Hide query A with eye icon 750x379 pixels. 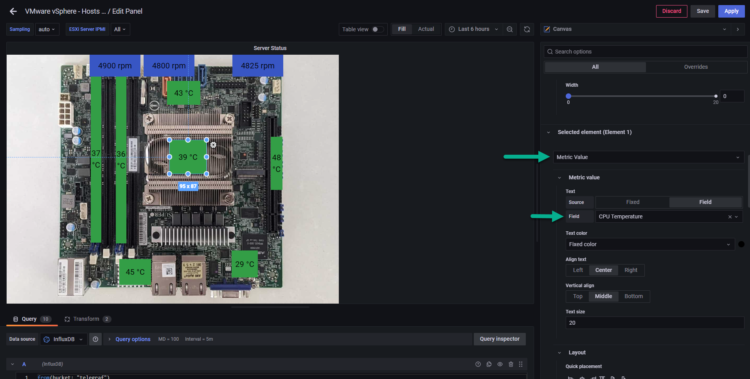pyautogui.click(x=500, y=364)
